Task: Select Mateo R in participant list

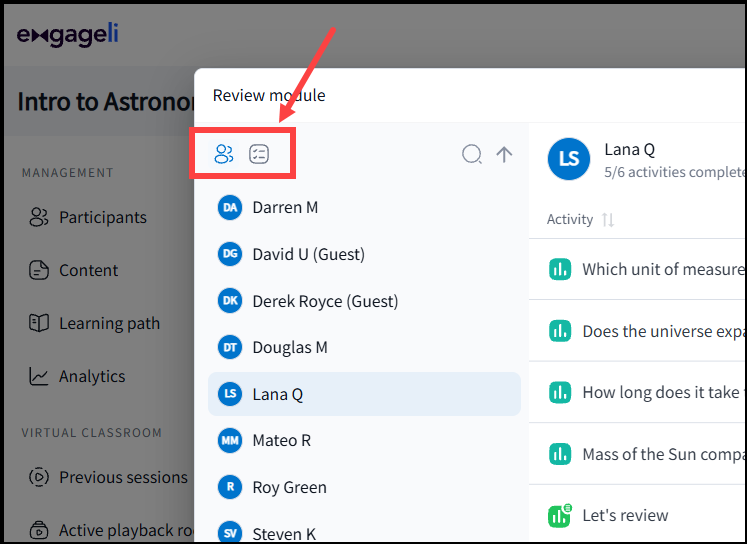Action: (x=364, y=441)
